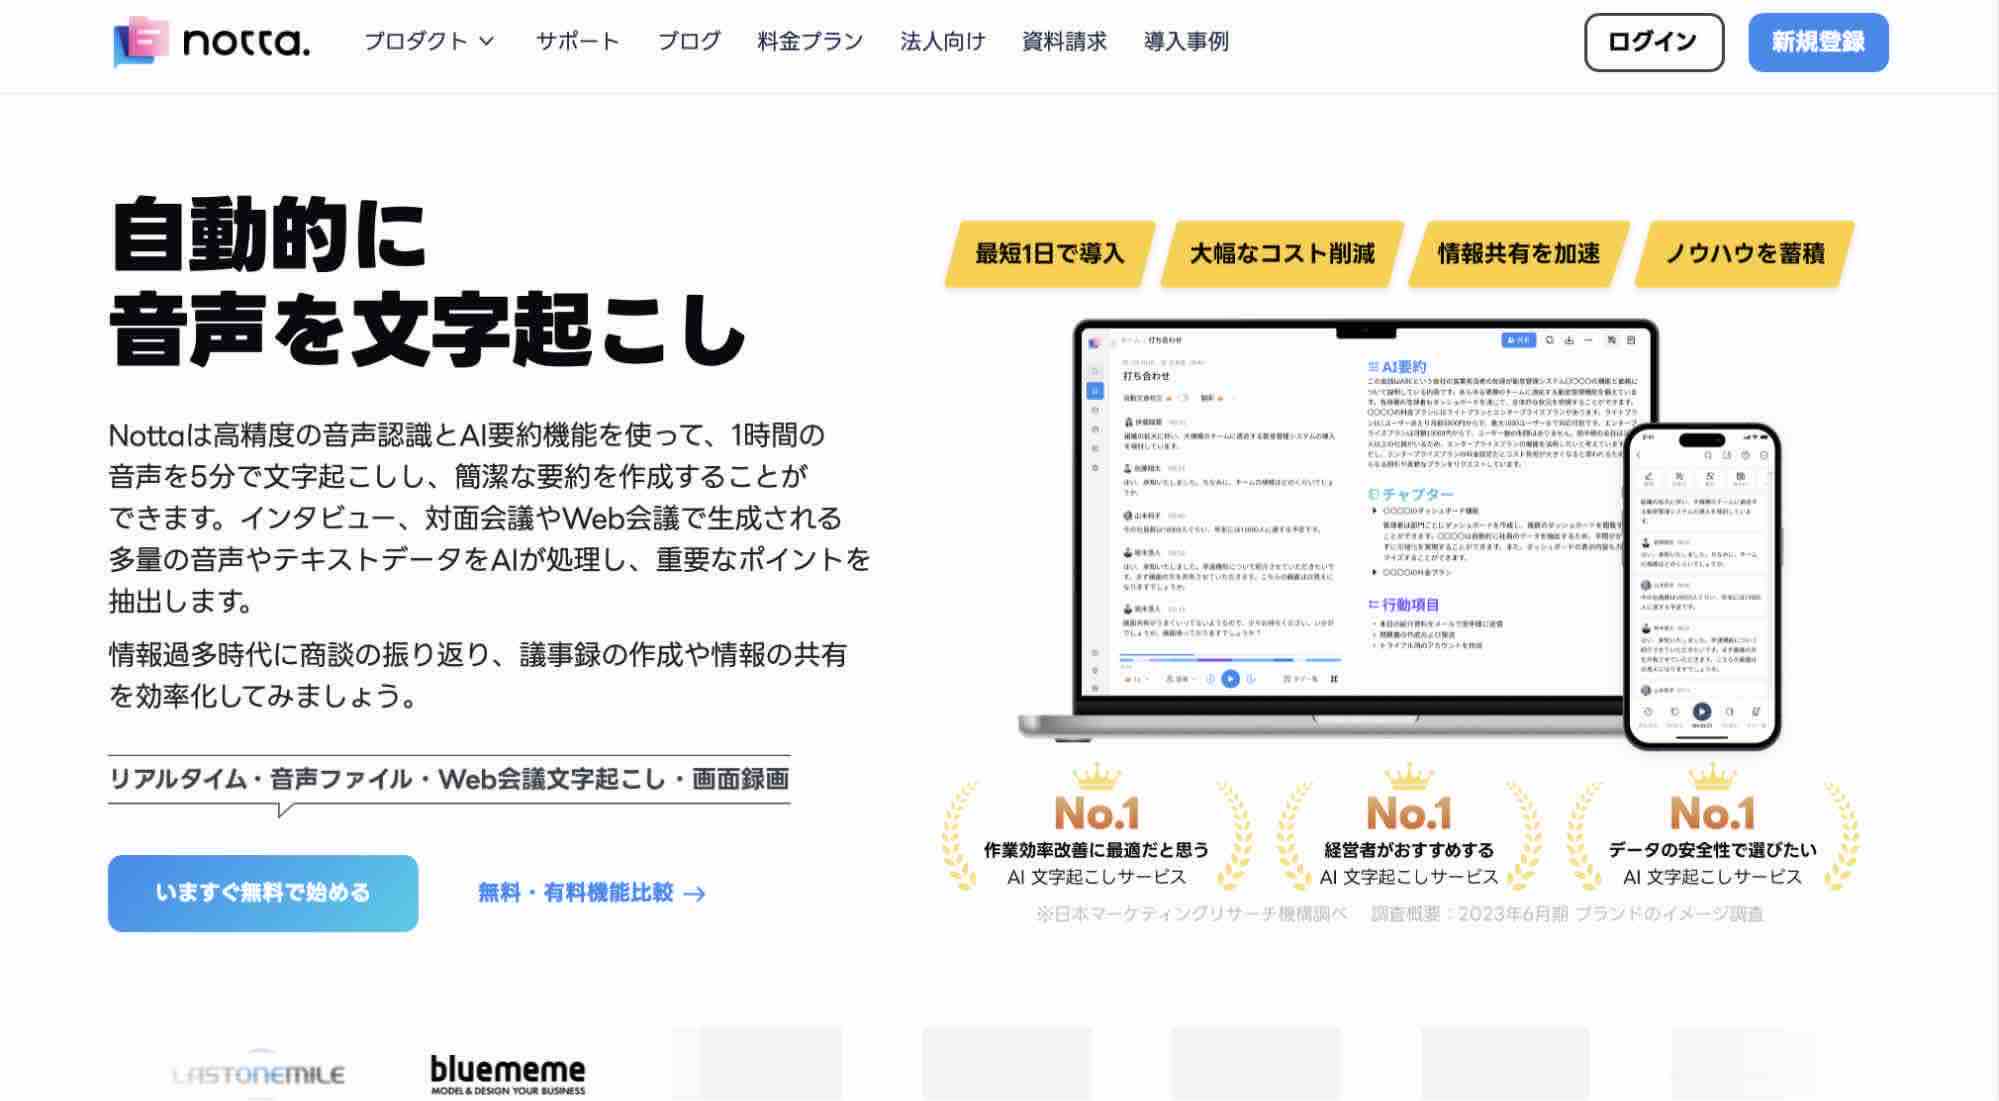This screenshot has width=1999, height=1101.
Task: Click the LASTONEMILE company logo
Action: click(259, 1075)
